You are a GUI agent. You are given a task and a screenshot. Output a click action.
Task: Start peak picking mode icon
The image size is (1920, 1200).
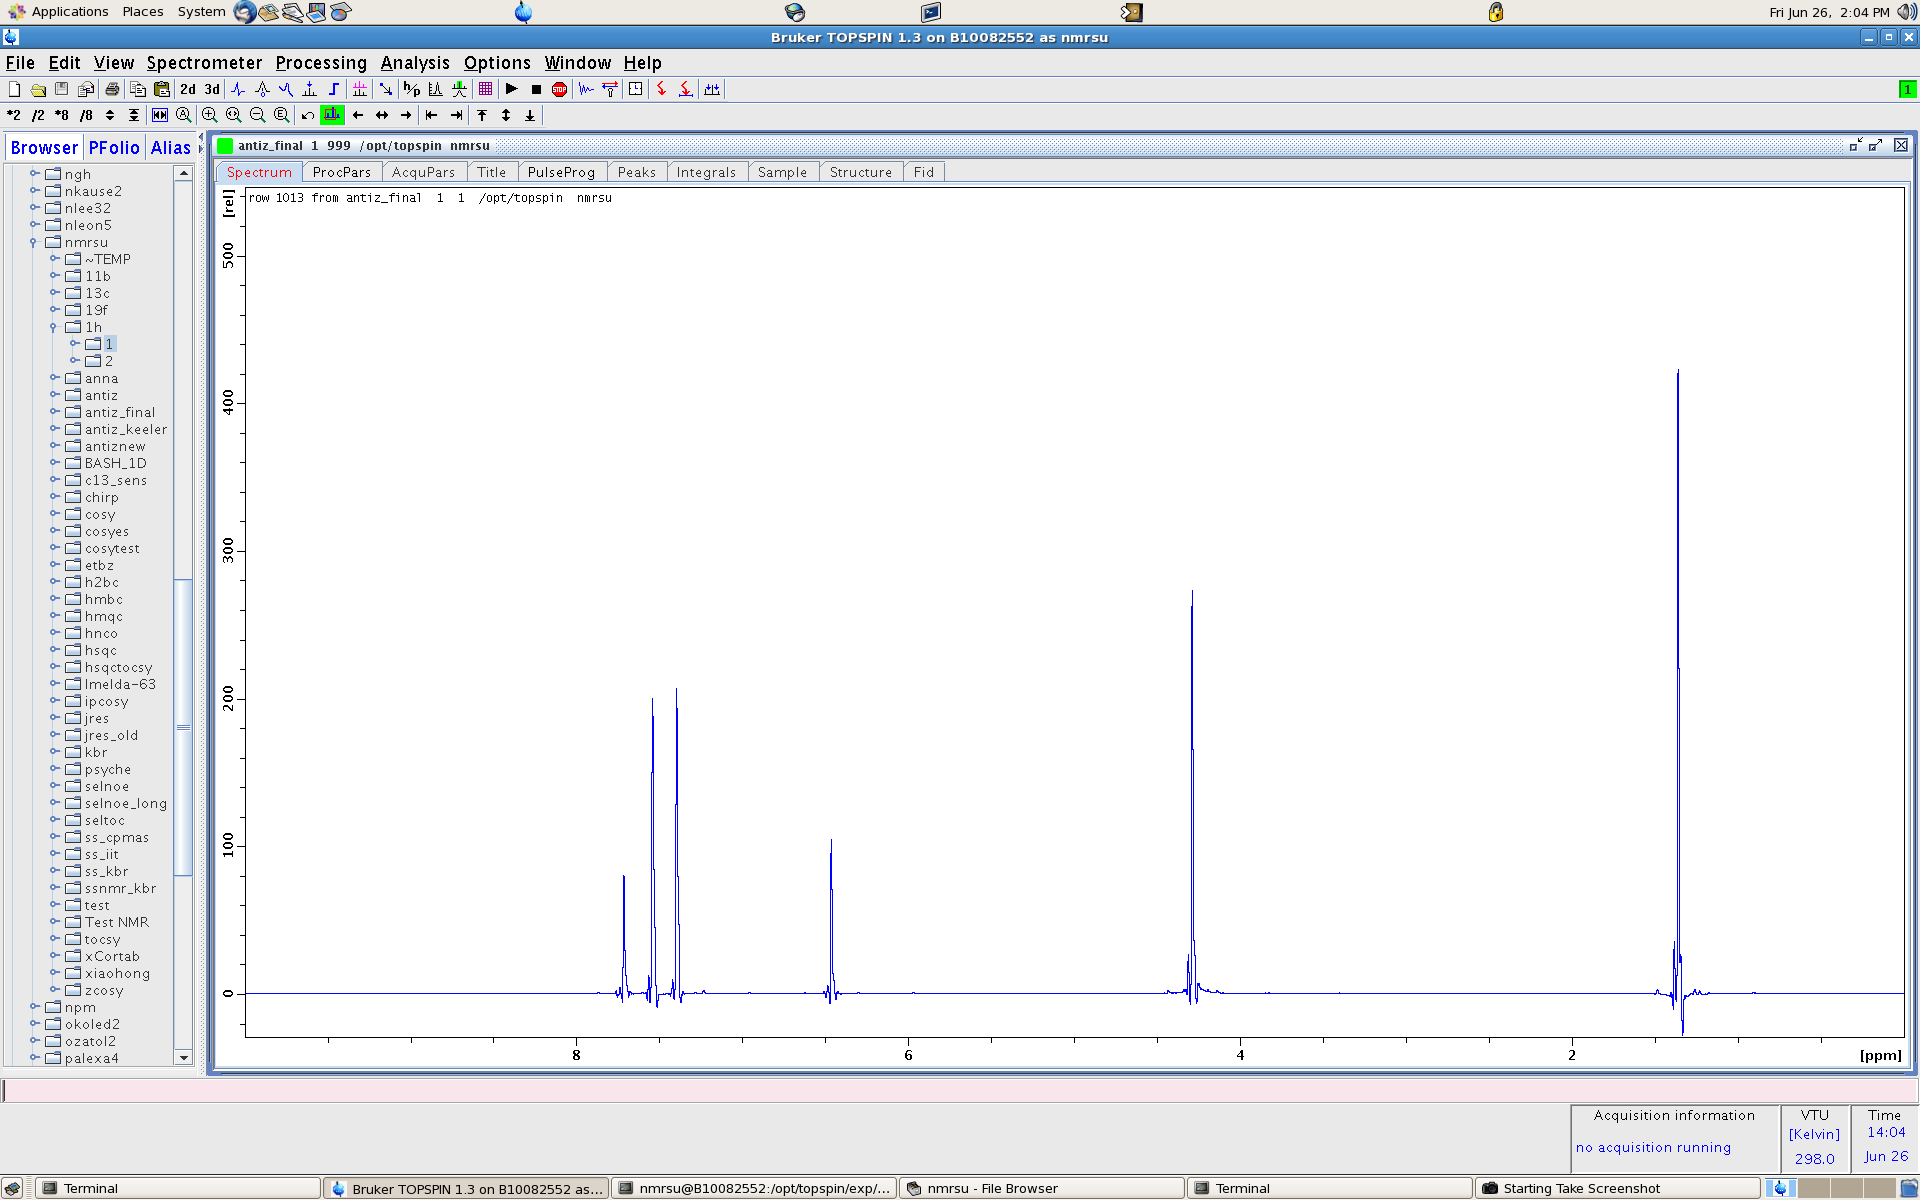coord(310,89)
